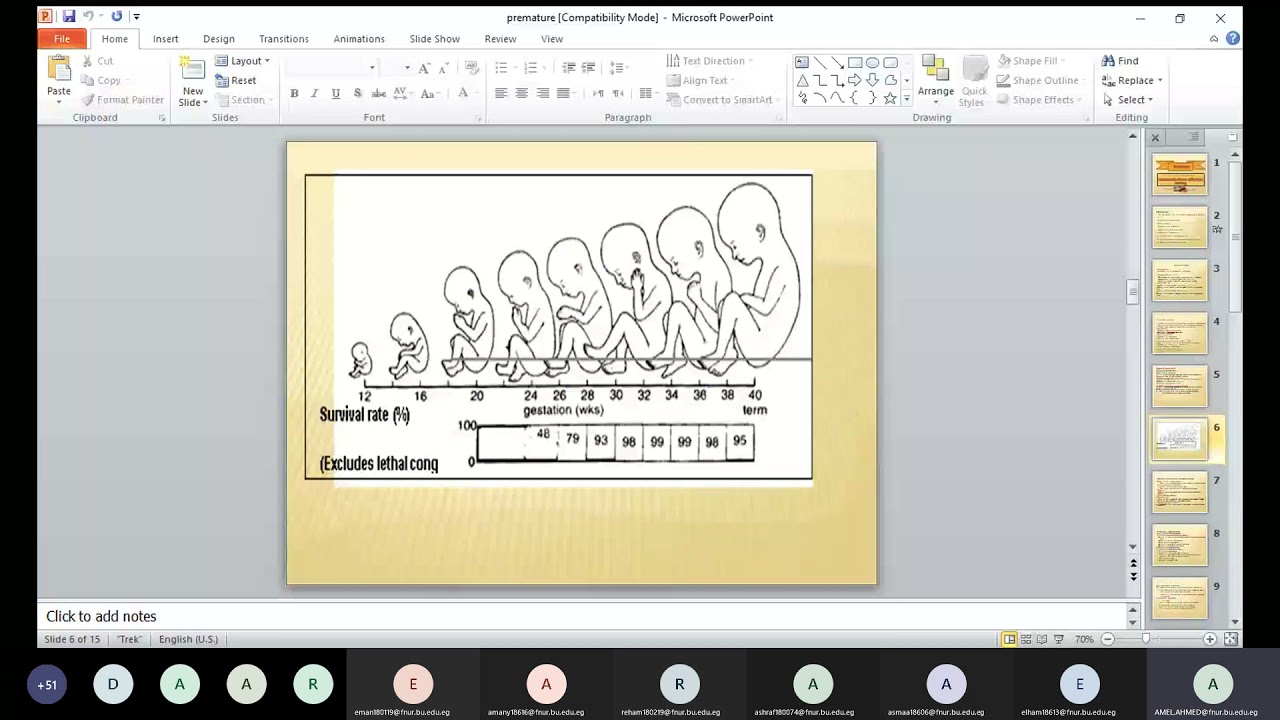
Task: Select slide 7 thumbnail in the panel
Action: [1180, 492]
